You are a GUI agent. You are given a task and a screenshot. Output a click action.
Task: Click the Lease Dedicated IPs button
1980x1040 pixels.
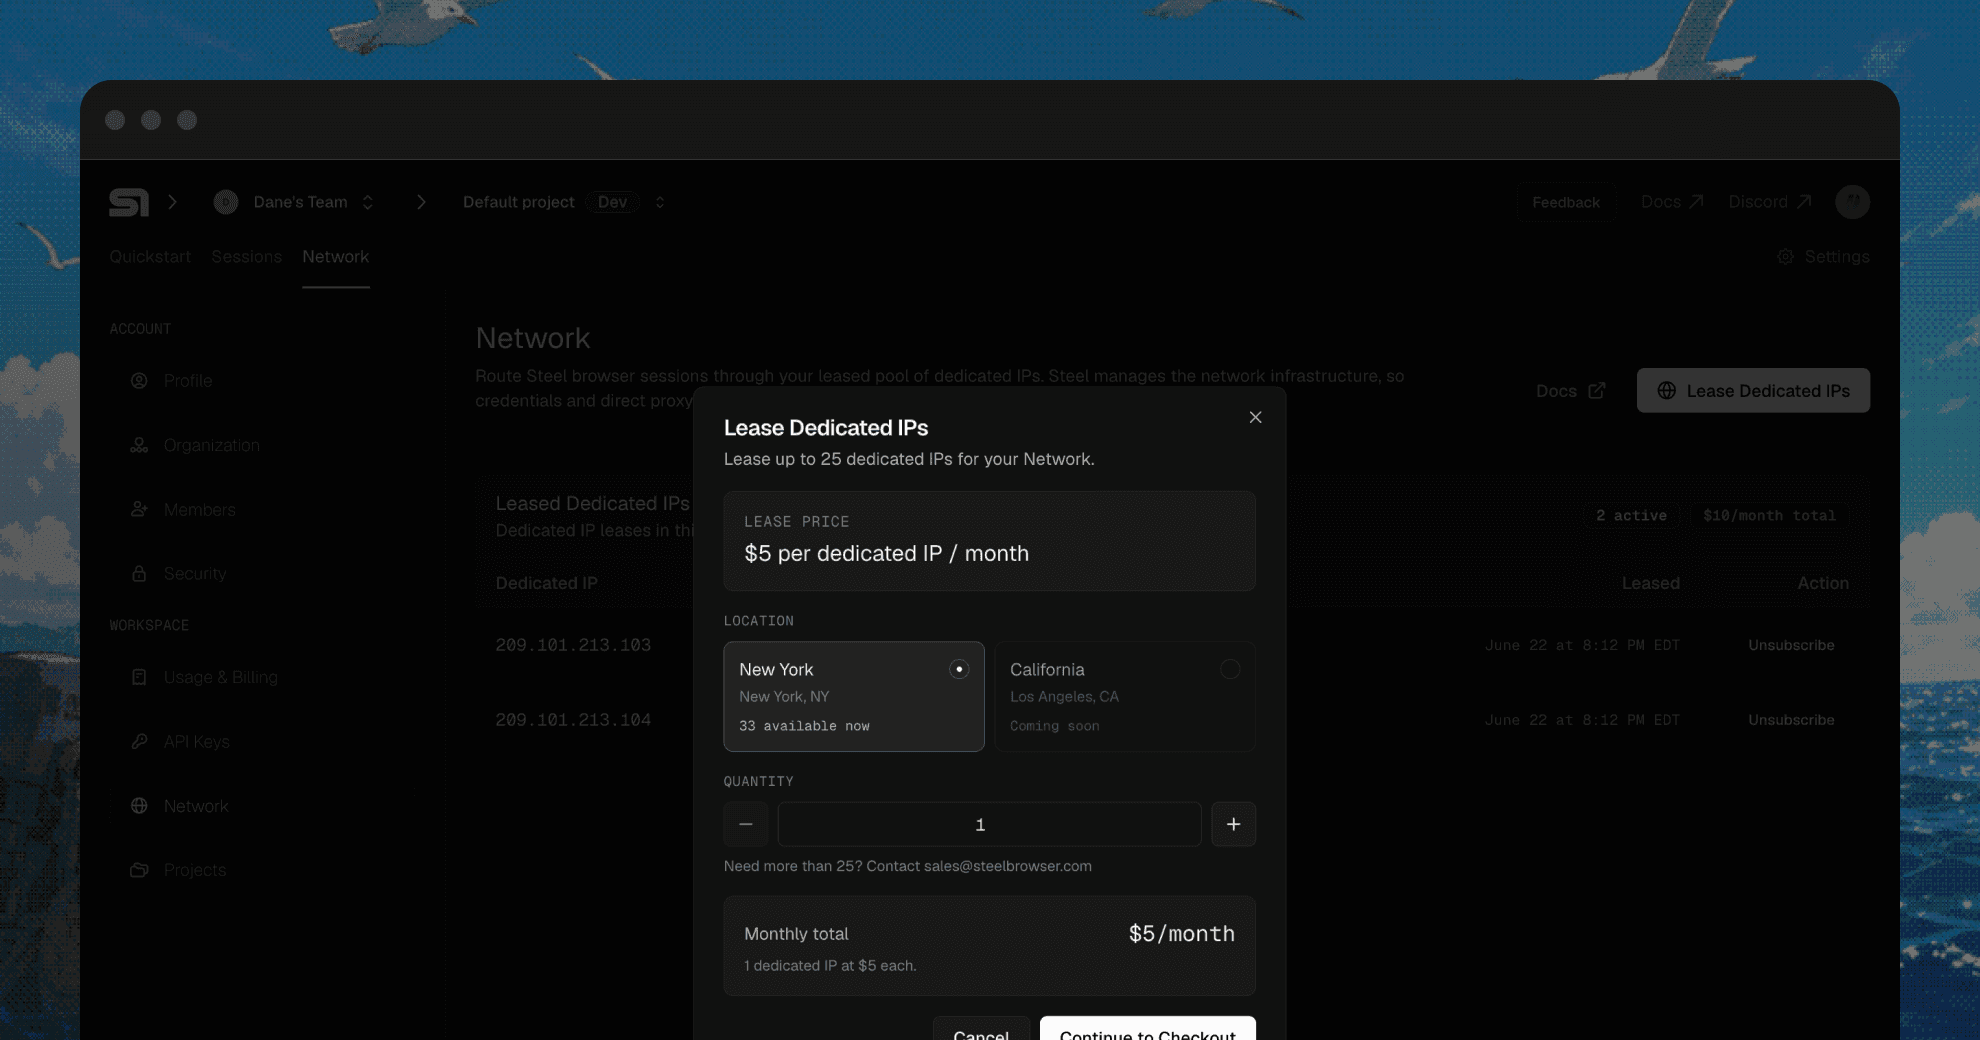[x=1753, y=391]
